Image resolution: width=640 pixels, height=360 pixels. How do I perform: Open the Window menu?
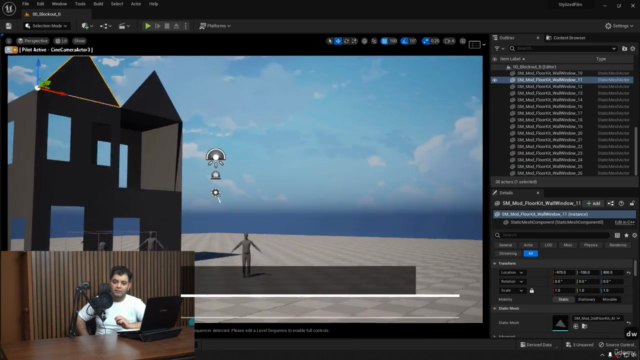[59, 4]
